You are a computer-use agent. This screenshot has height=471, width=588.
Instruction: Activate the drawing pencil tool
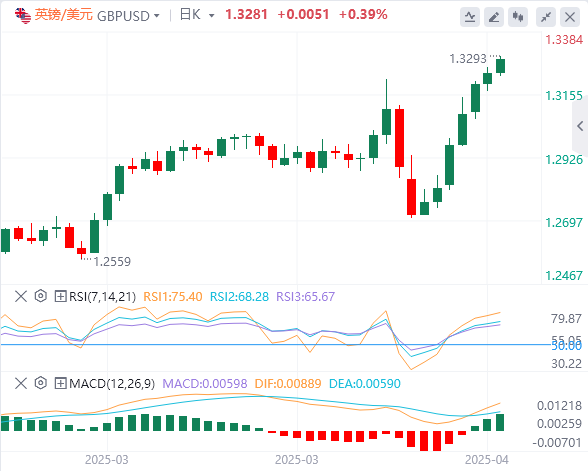point(494,17)
